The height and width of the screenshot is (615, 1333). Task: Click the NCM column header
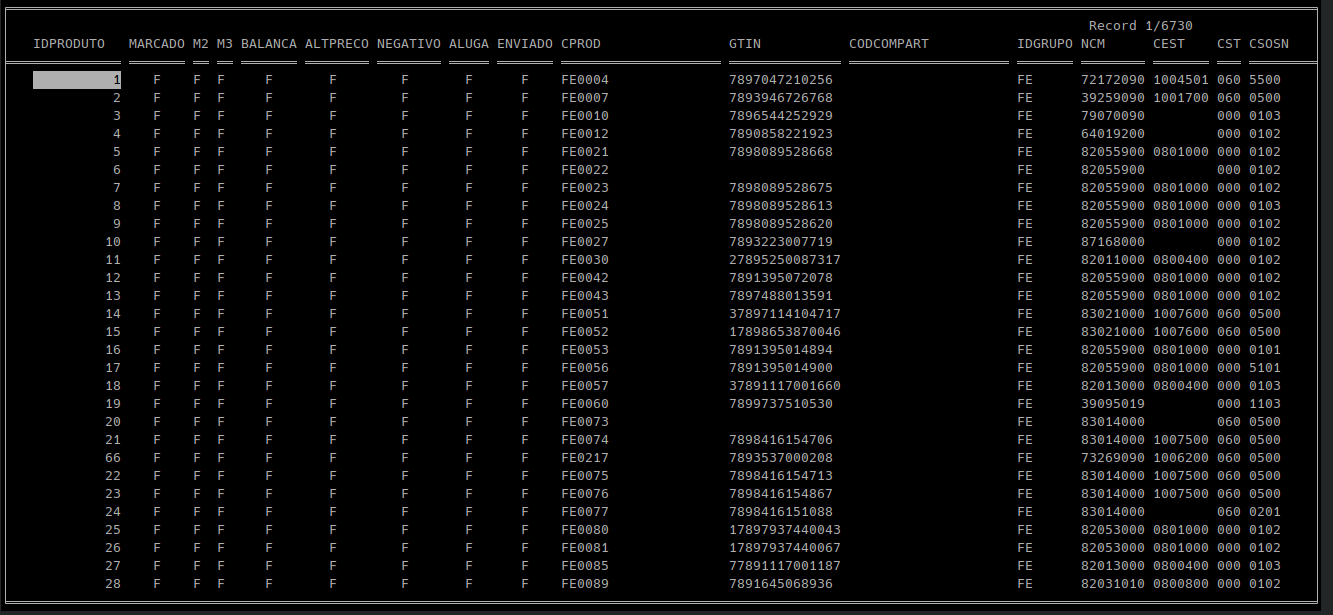[1093, 44]
